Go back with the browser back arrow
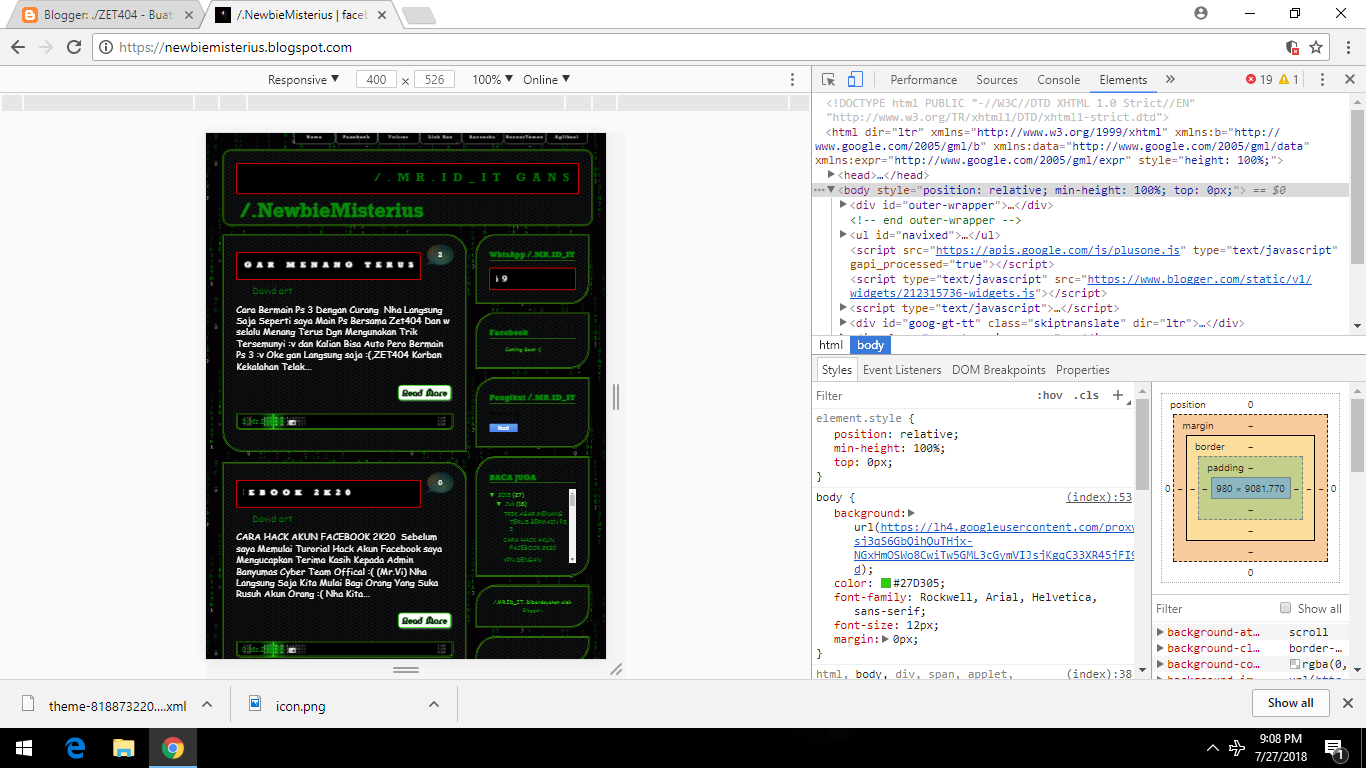 (18, 47)
